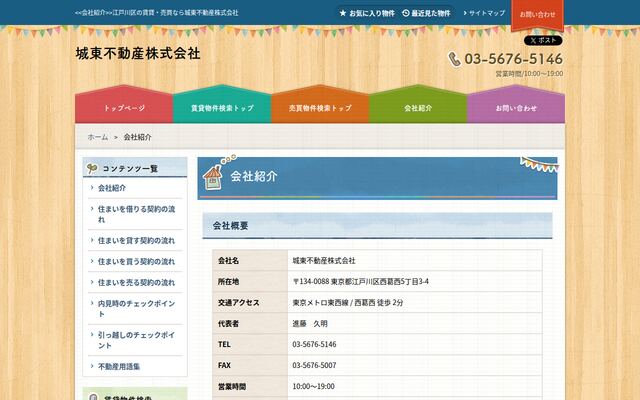Click the pin icon beside コンテンツ一覧

92,168
